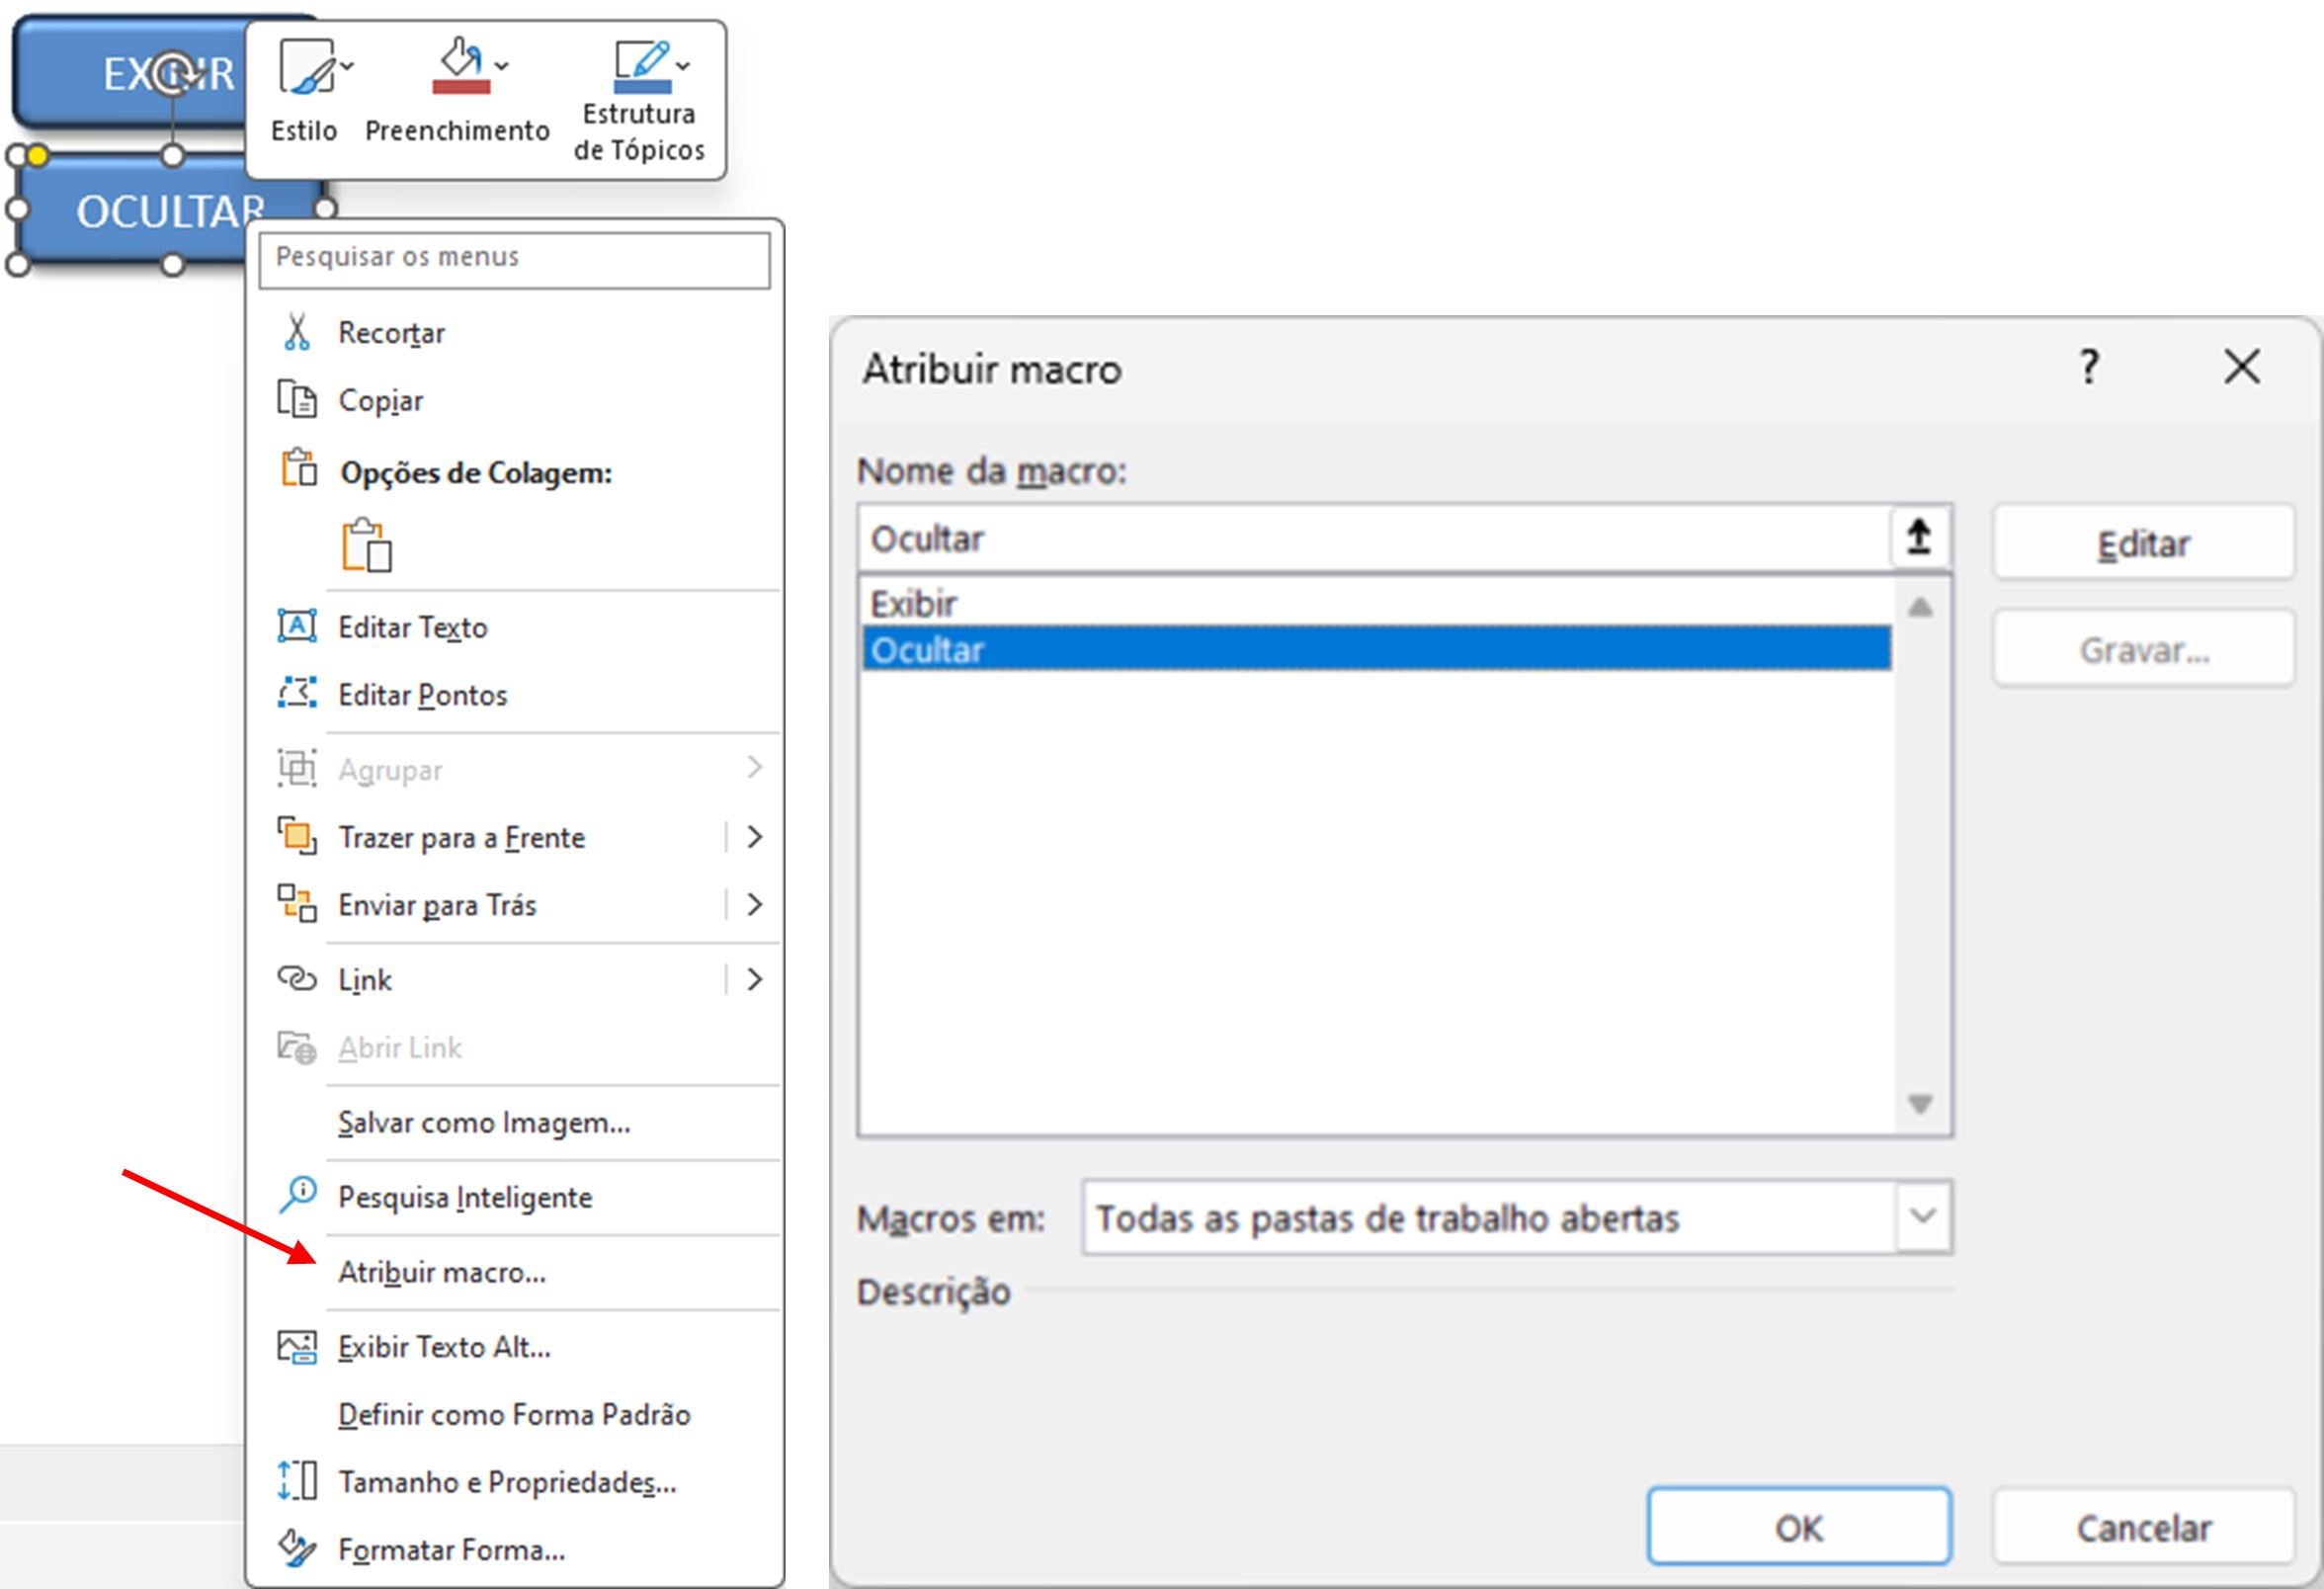Click the yellow adjustment handle of the OCULTAR shape
Image resolution: width=2324 pixels, height=1589 pixels.
[37, 156]
